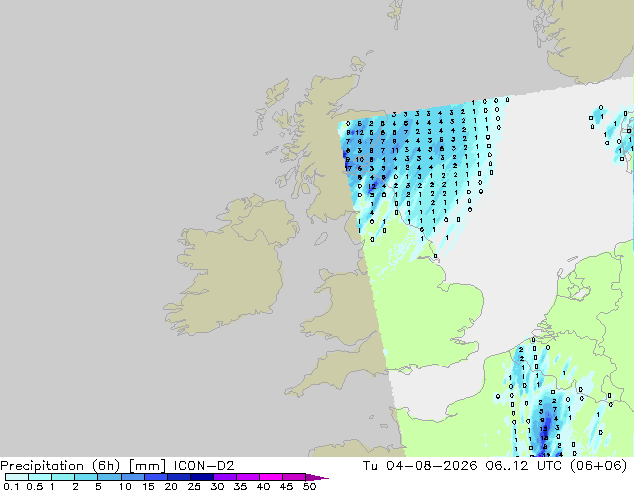Click the 'ICON-D2' model name text
The width and height of the screenshot is (634, 490).
(204, 466)
